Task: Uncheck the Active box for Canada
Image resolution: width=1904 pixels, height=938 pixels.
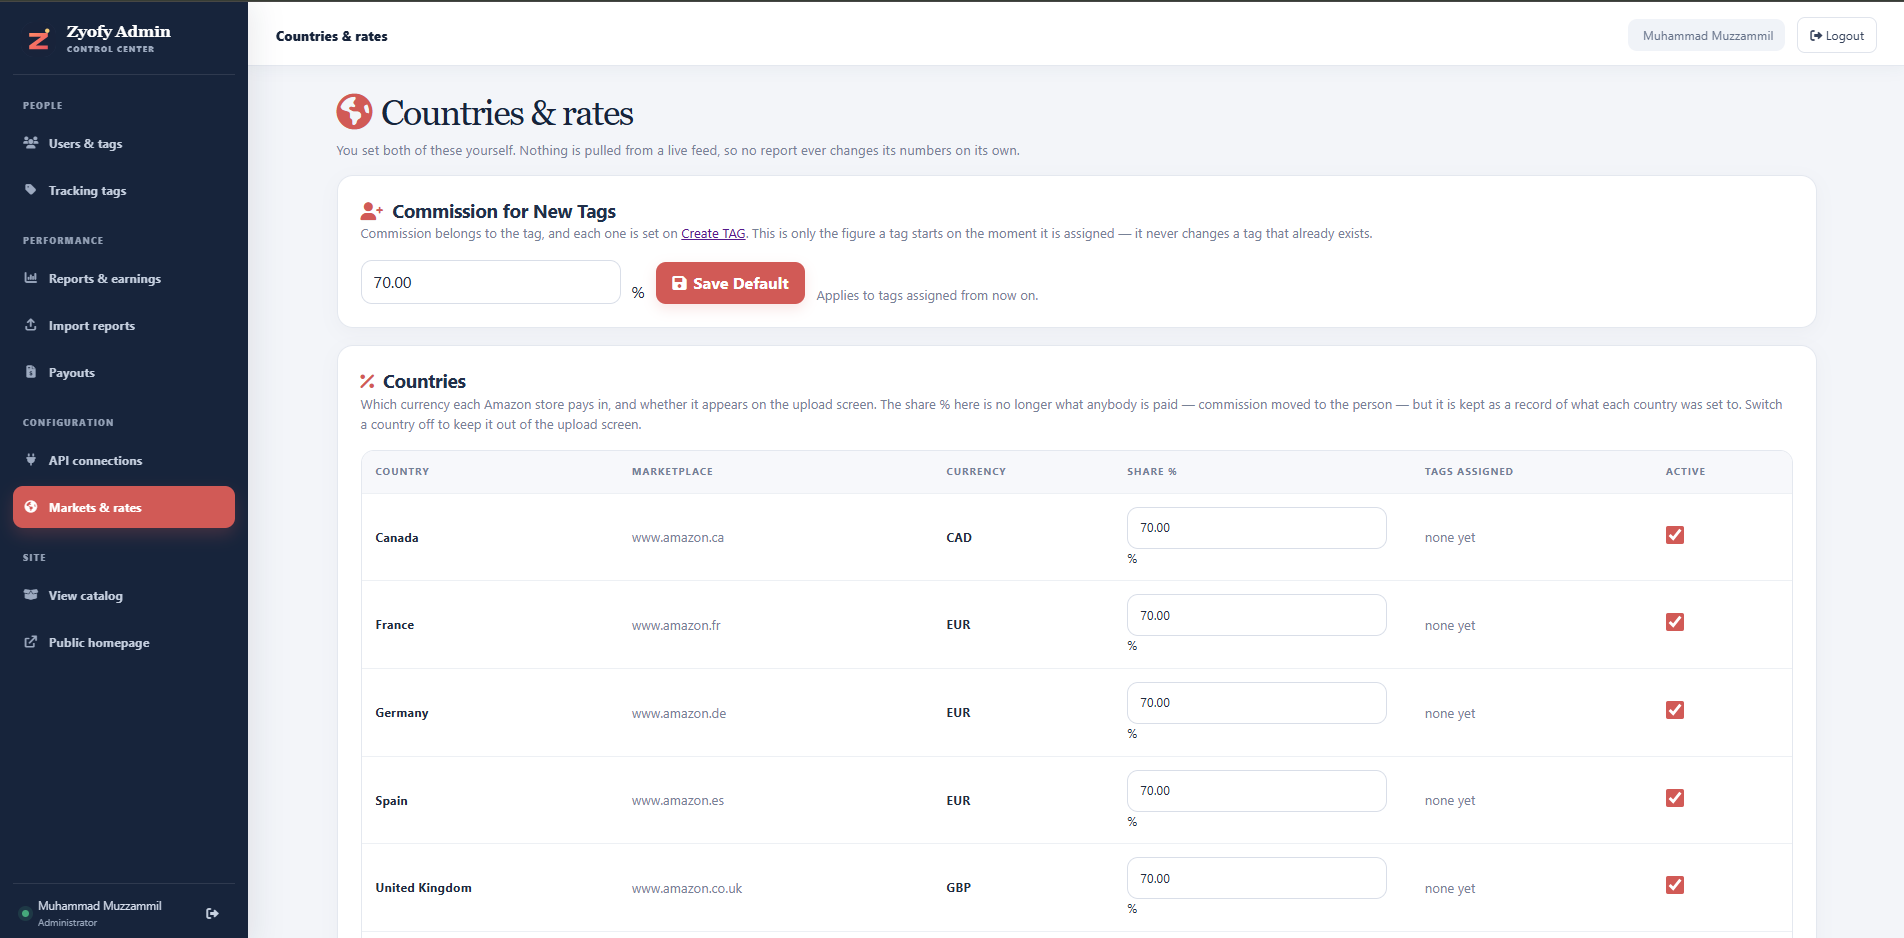Action: point(1675,535)
